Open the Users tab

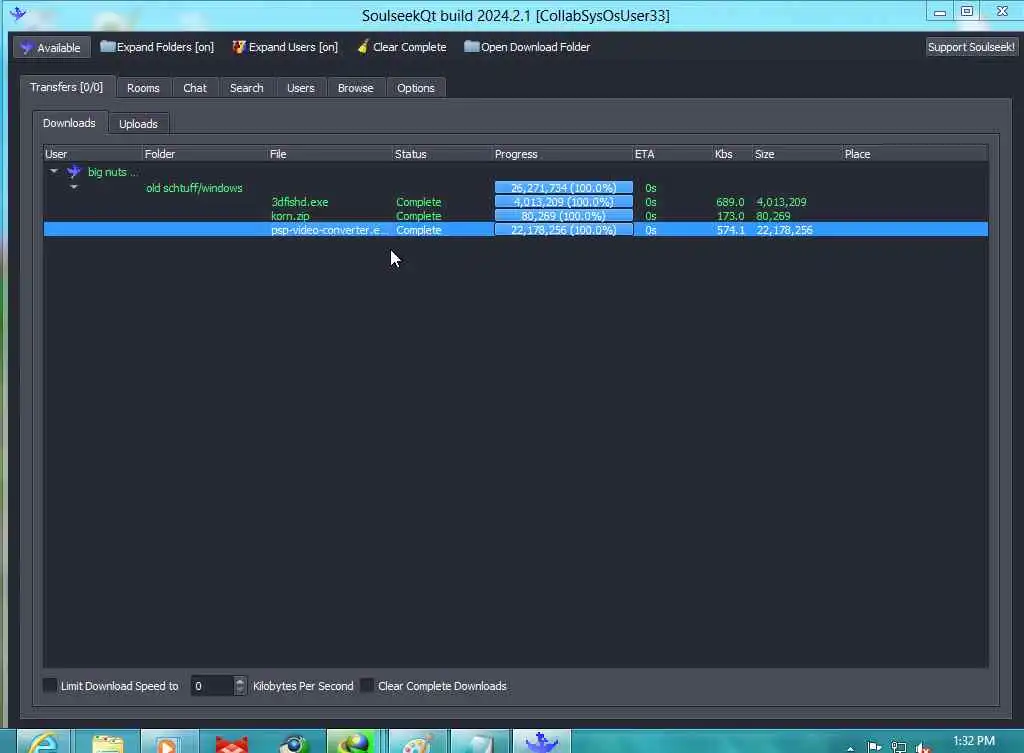pyautogui.click(x=300, y=88)
